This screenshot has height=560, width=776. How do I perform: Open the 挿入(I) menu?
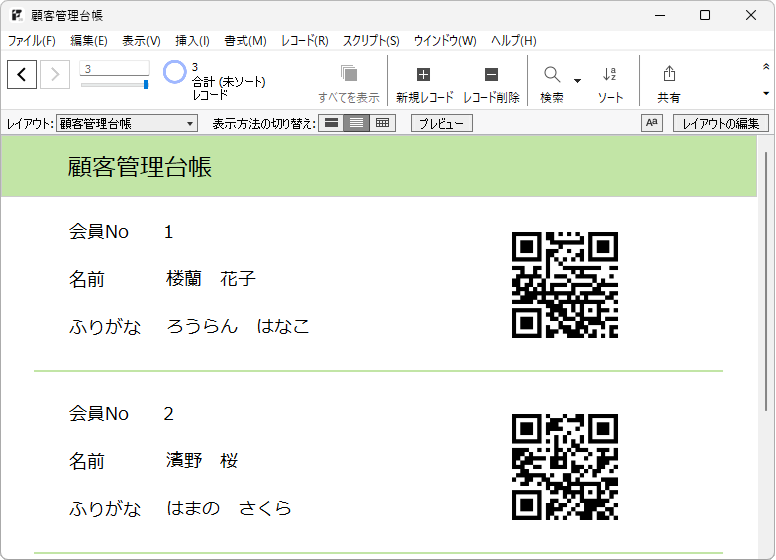pyautogui.click(x=193, y=41)
